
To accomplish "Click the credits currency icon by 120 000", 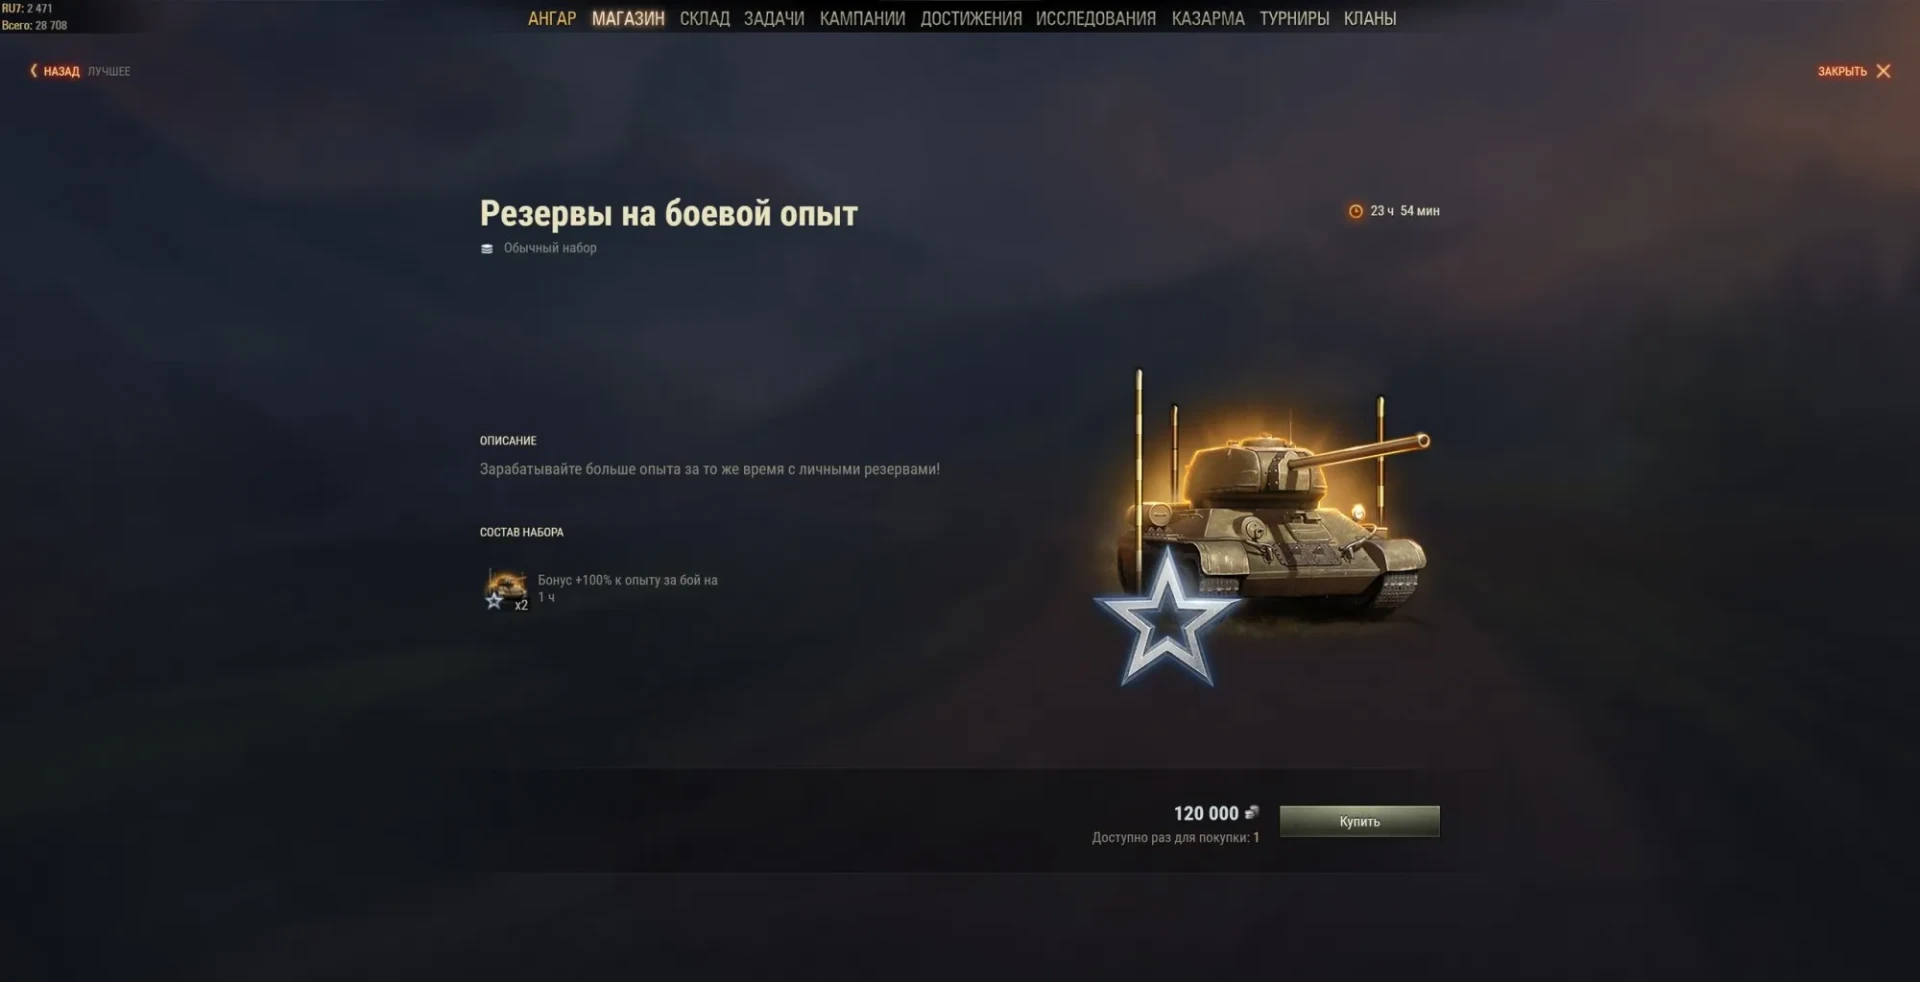I will [x=1251, y=813].
